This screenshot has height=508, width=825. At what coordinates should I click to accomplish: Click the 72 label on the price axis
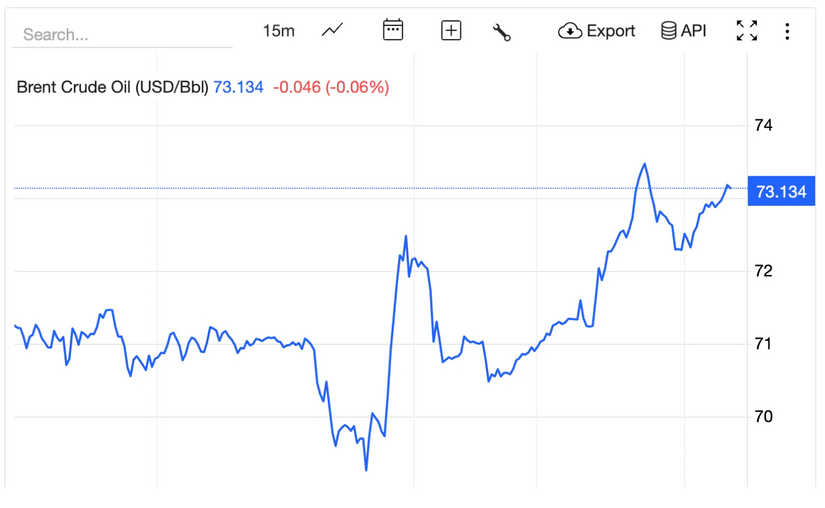click(x=763, y=271)
